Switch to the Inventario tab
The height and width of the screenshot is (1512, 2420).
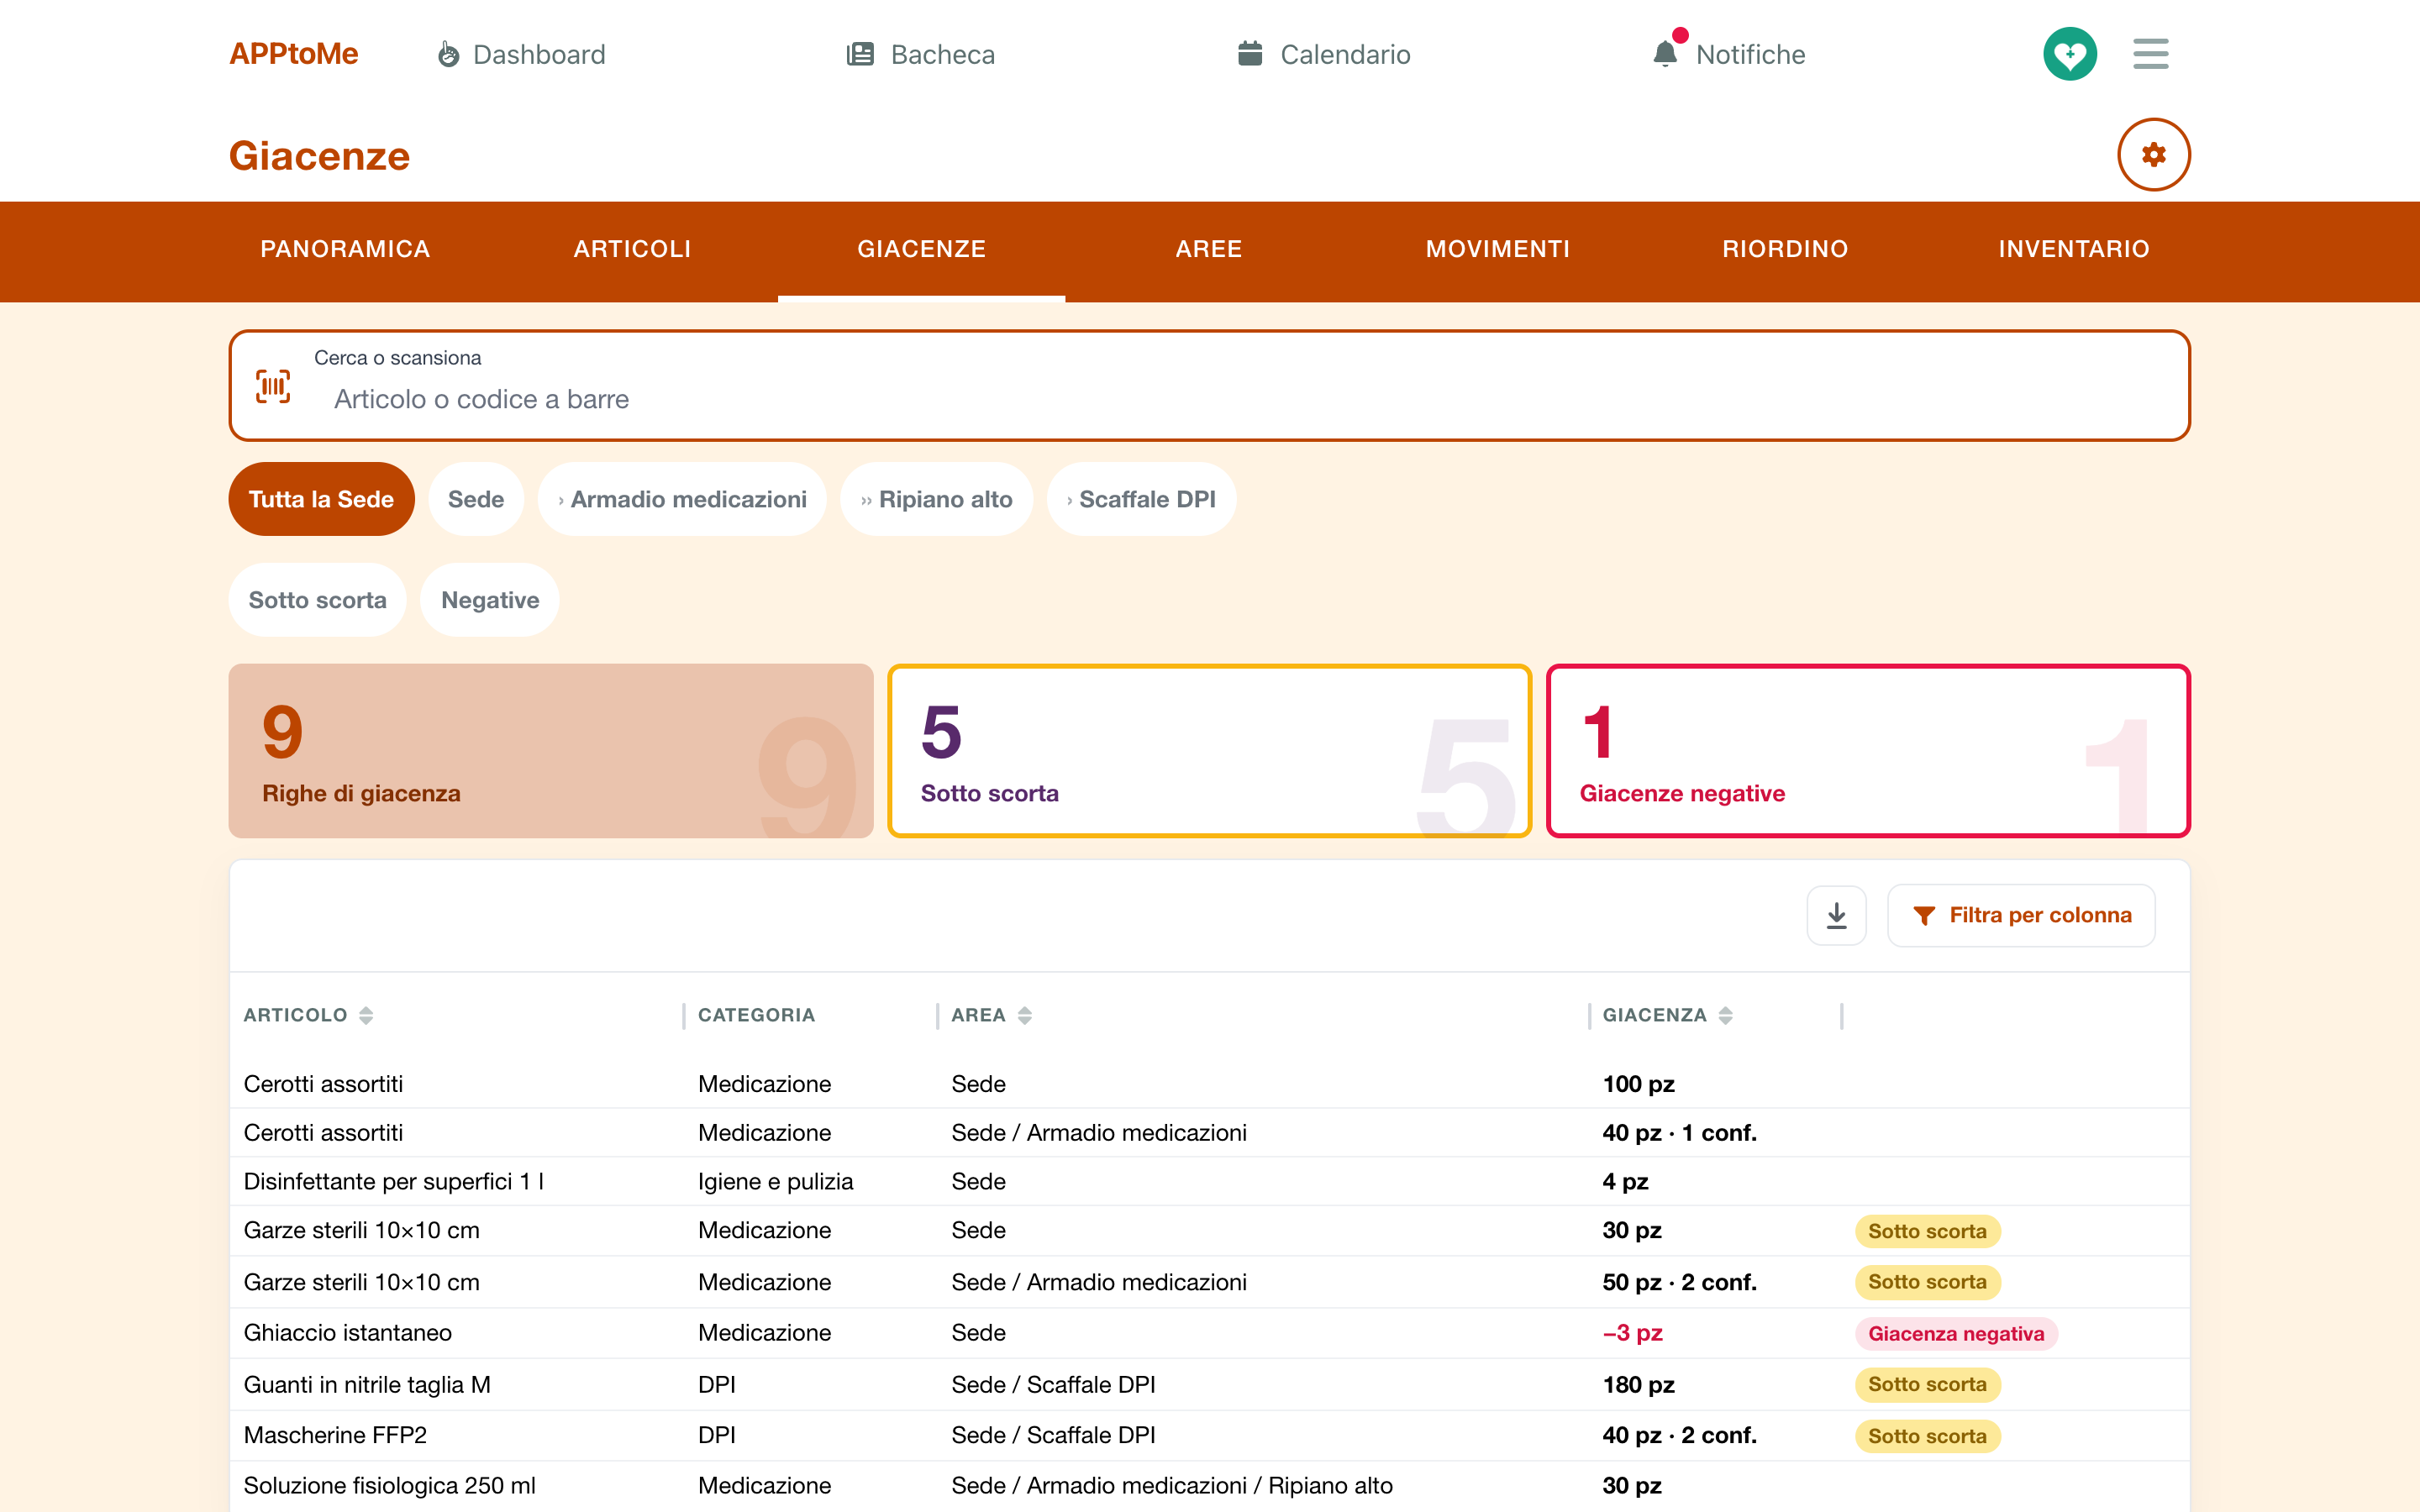tap(2074, 249)
